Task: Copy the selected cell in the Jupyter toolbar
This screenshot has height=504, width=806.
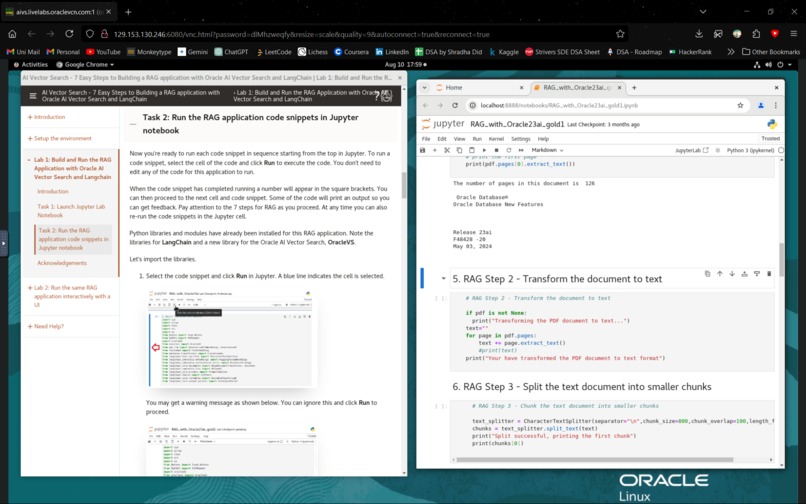Action: click(x=460, y=150)
